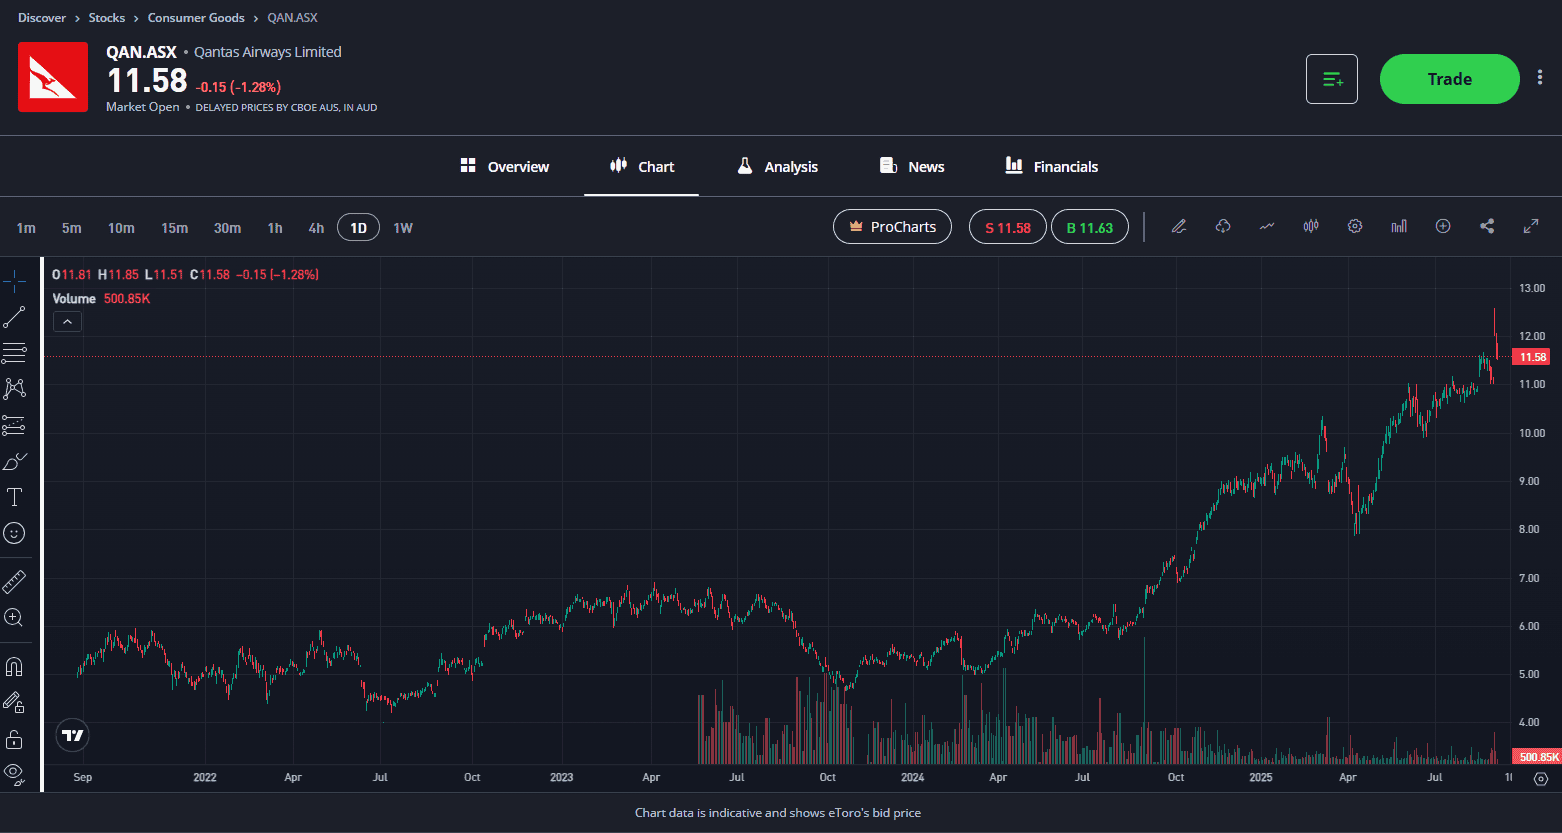This screenshot has height=833, width=1562.
Task: Click the 2023 label on time axis
Action: (562, 777)
